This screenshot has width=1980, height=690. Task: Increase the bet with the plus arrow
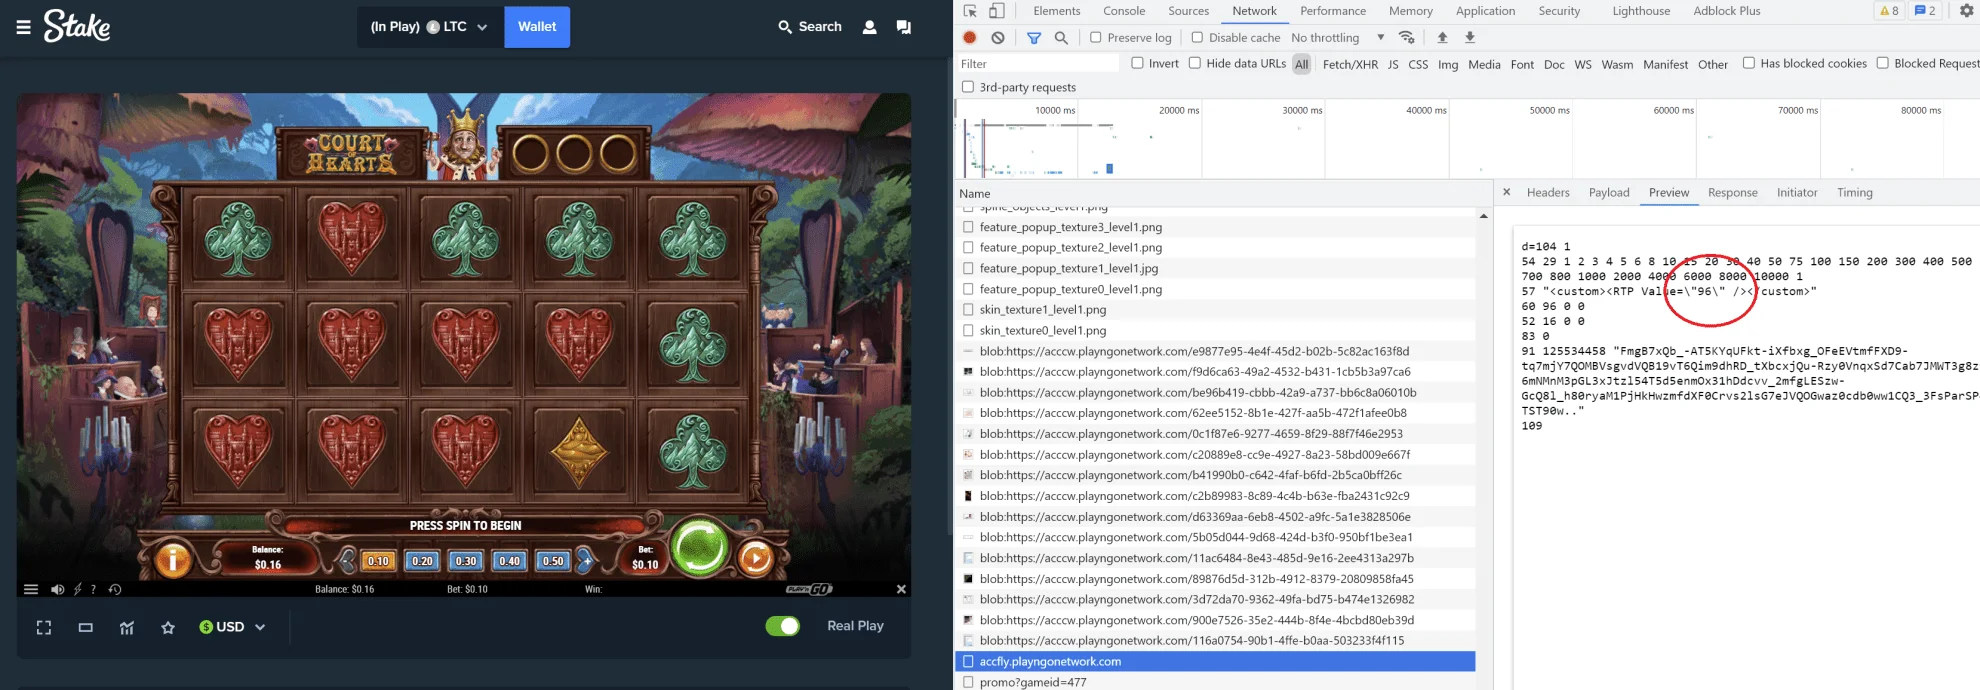(x=585, y=561)
